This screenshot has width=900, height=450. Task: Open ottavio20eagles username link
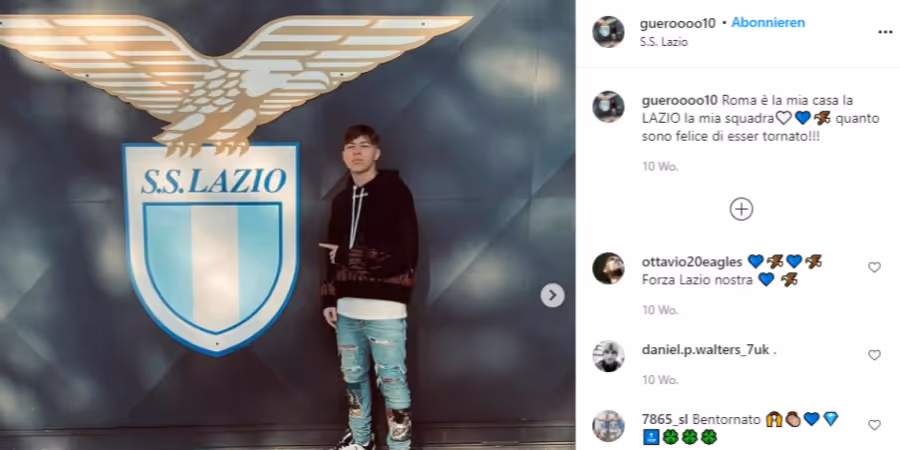692,262
